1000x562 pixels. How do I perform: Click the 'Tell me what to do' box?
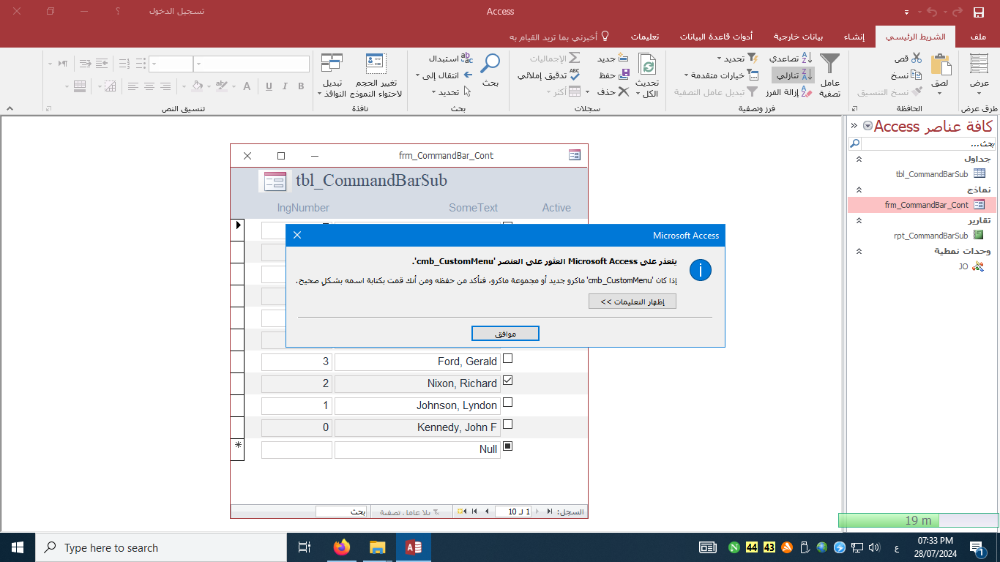click(x=559, y=37)
